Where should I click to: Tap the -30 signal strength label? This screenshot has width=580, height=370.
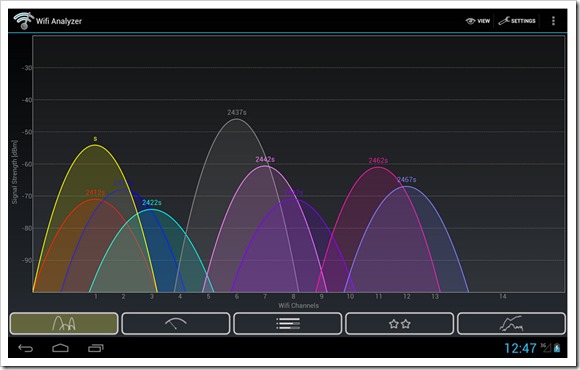[27, 68]
